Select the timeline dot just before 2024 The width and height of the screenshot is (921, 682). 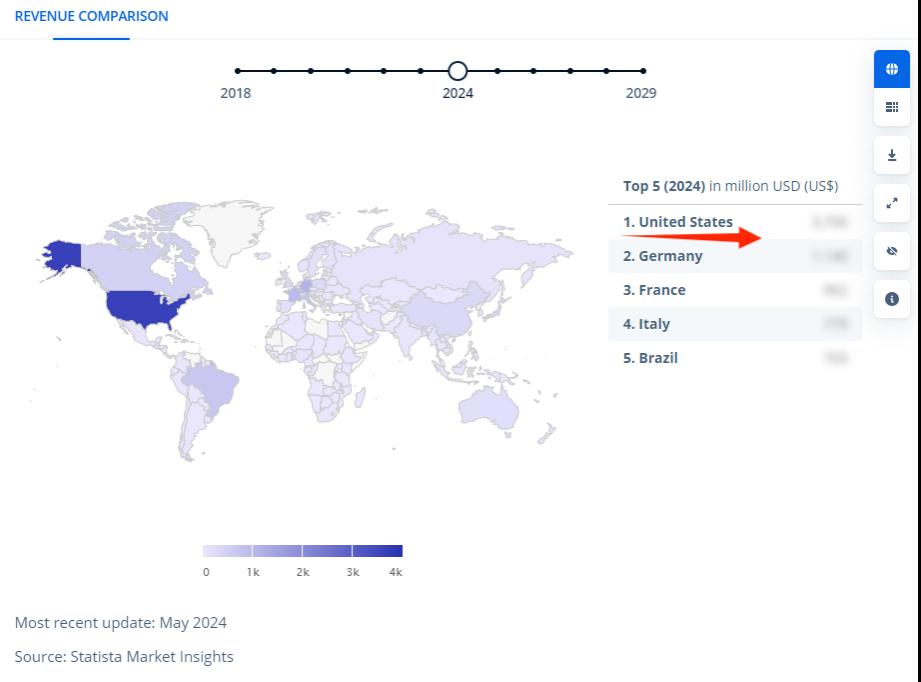point(420,71)
